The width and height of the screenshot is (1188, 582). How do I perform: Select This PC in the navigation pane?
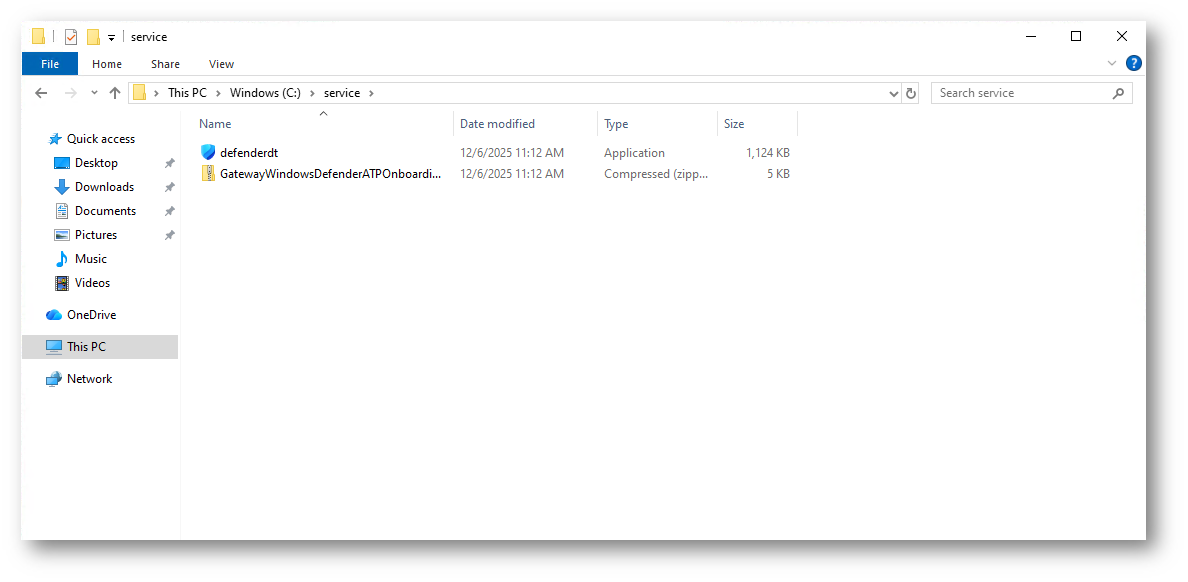pyautogui.click(x=101, y=347)
